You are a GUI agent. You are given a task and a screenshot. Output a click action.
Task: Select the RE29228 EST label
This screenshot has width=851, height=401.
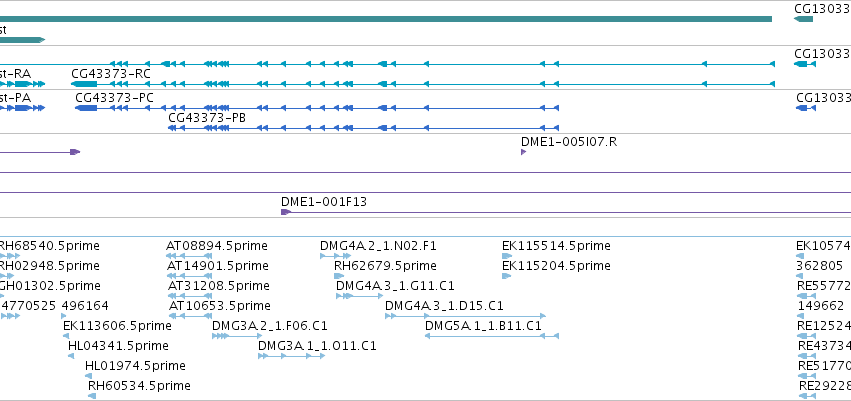(x=825, y=386)
